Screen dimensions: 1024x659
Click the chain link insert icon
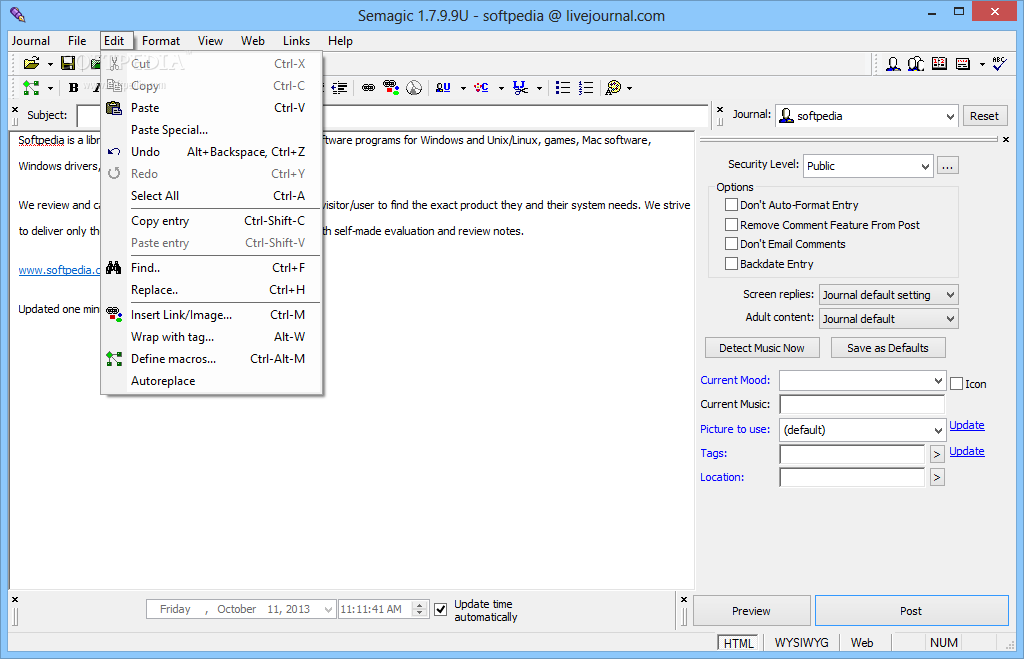[368, 88]
